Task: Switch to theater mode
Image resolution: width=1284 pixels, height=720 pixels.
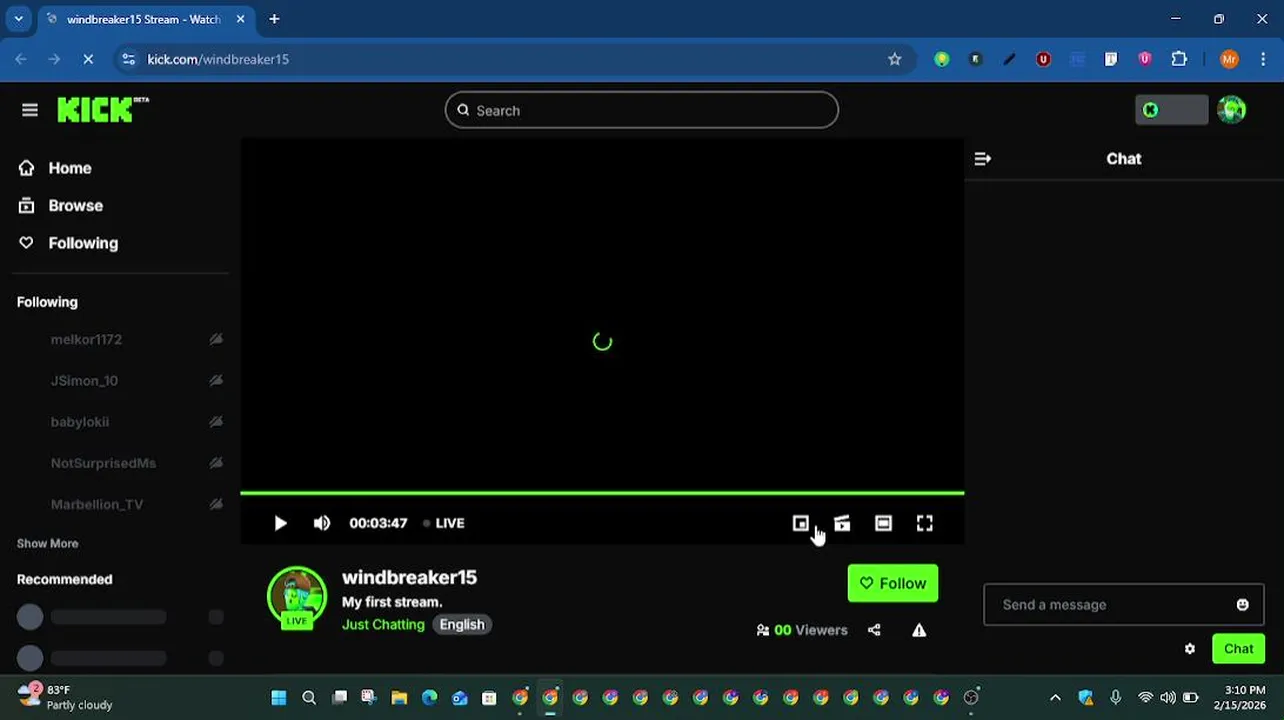Action: [883, 523]
